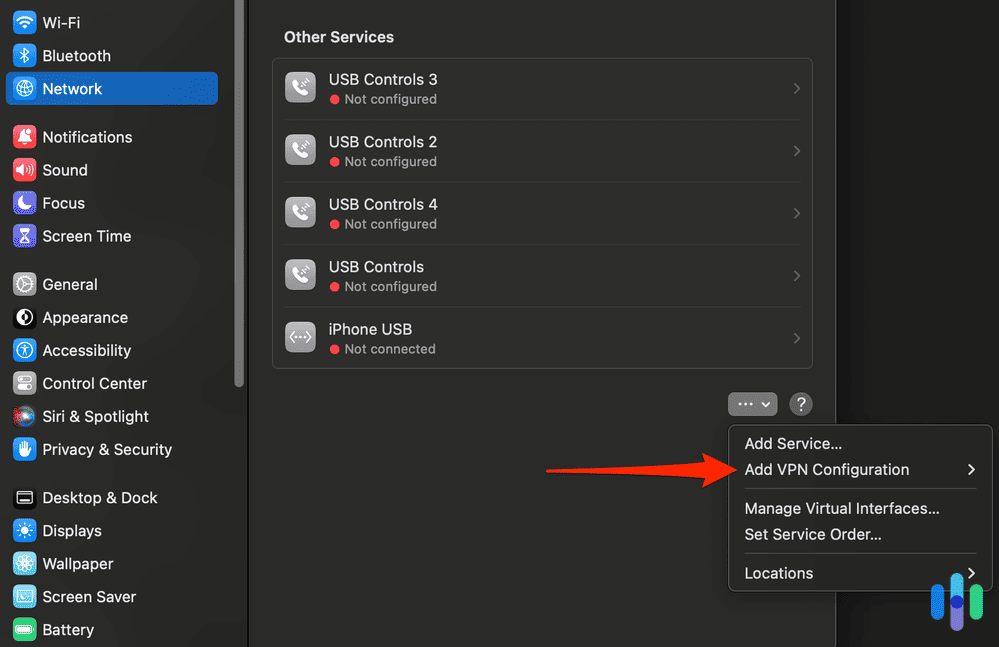
Task: Open the ellipsis options dropdown
Action: 752,404
